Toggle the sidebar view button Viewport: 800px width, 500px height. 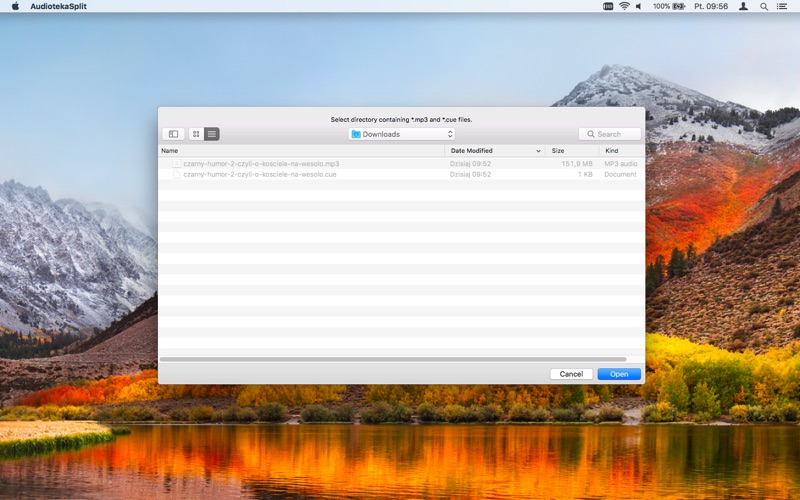coord(173,134)
